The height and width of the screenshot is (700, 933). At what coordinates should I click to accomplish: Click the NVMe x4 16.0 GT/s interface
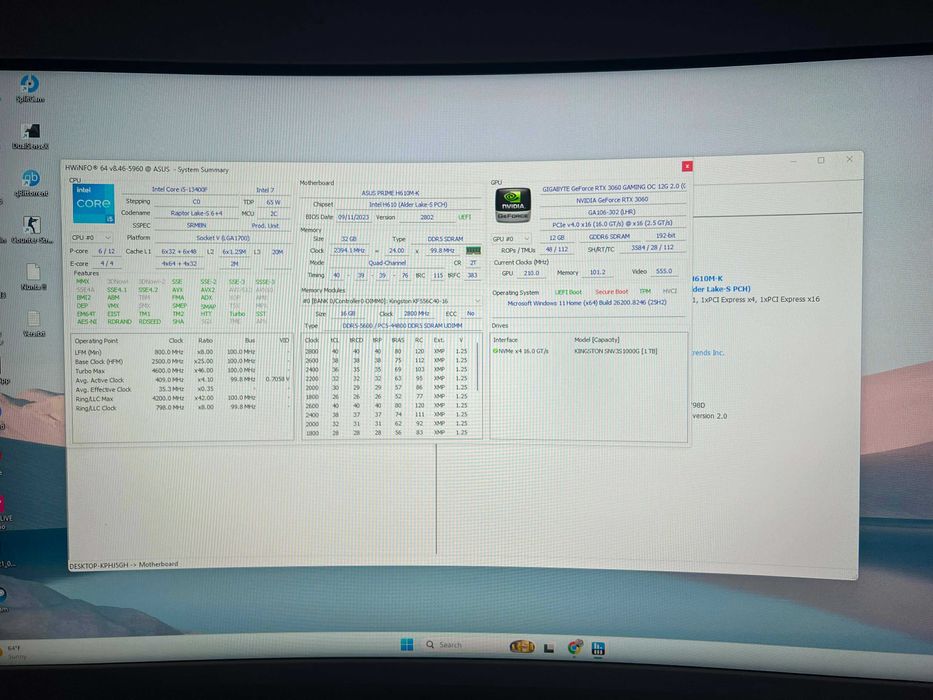coord(524,351)
